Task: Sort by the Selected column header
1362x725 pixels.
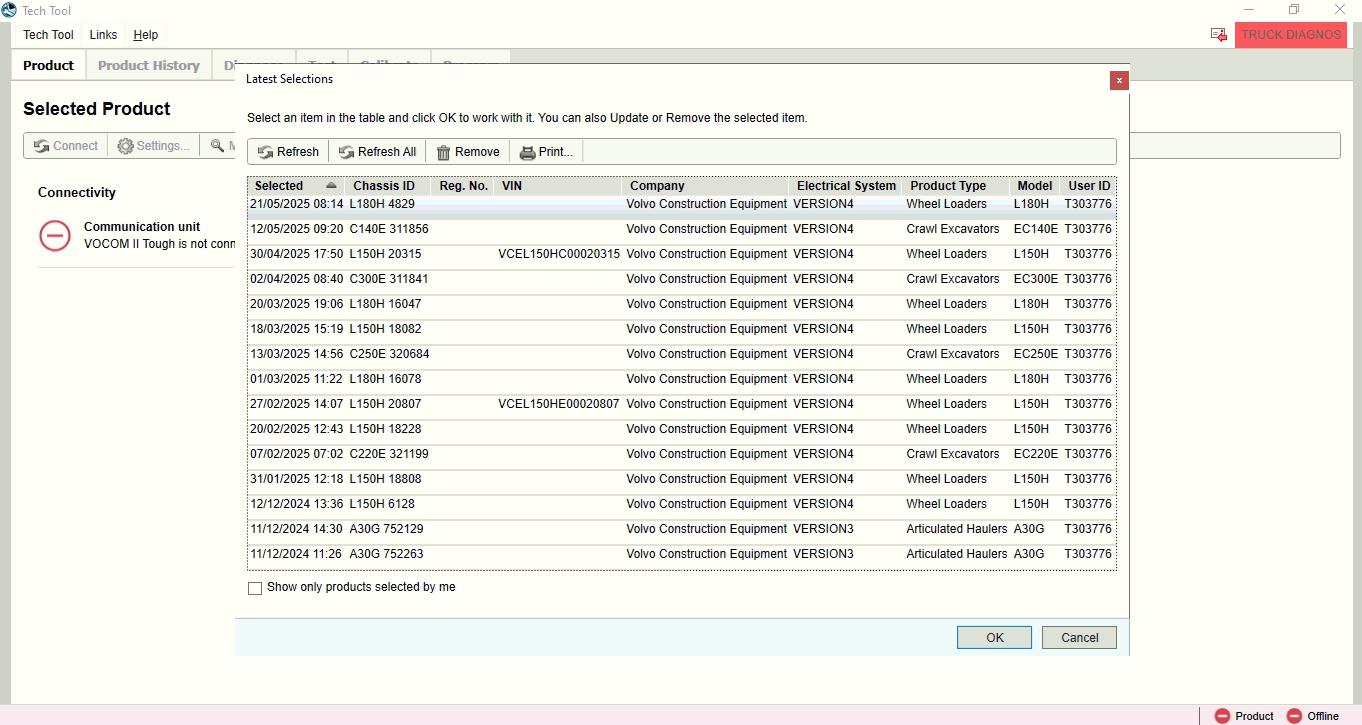Action: point(296,186)
